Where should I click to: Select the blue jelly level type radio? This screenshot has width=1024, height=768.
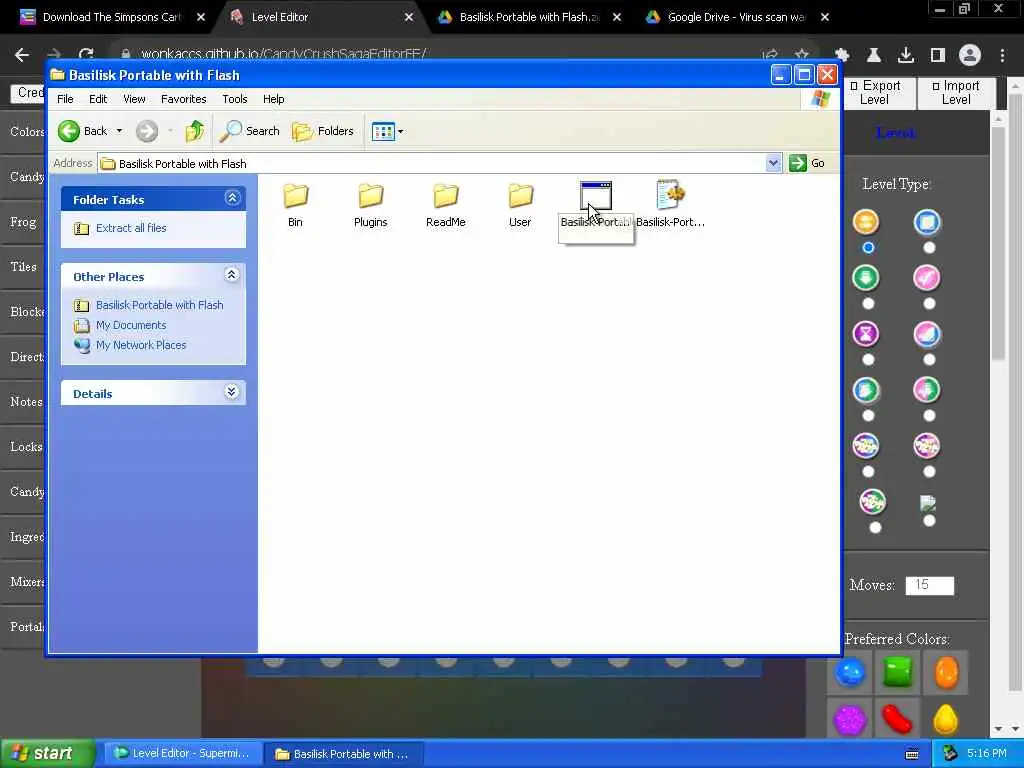point(929,248)
